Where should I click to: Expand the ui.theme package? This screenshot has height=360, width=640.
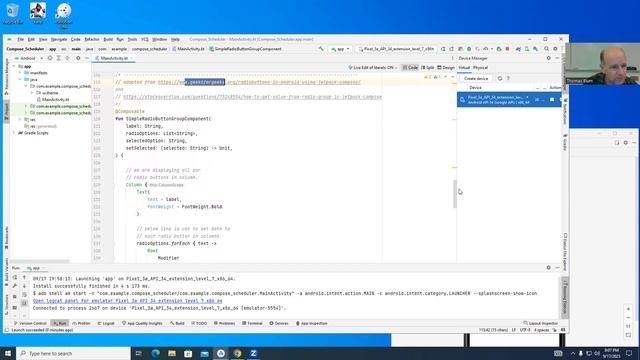[32, 93]
